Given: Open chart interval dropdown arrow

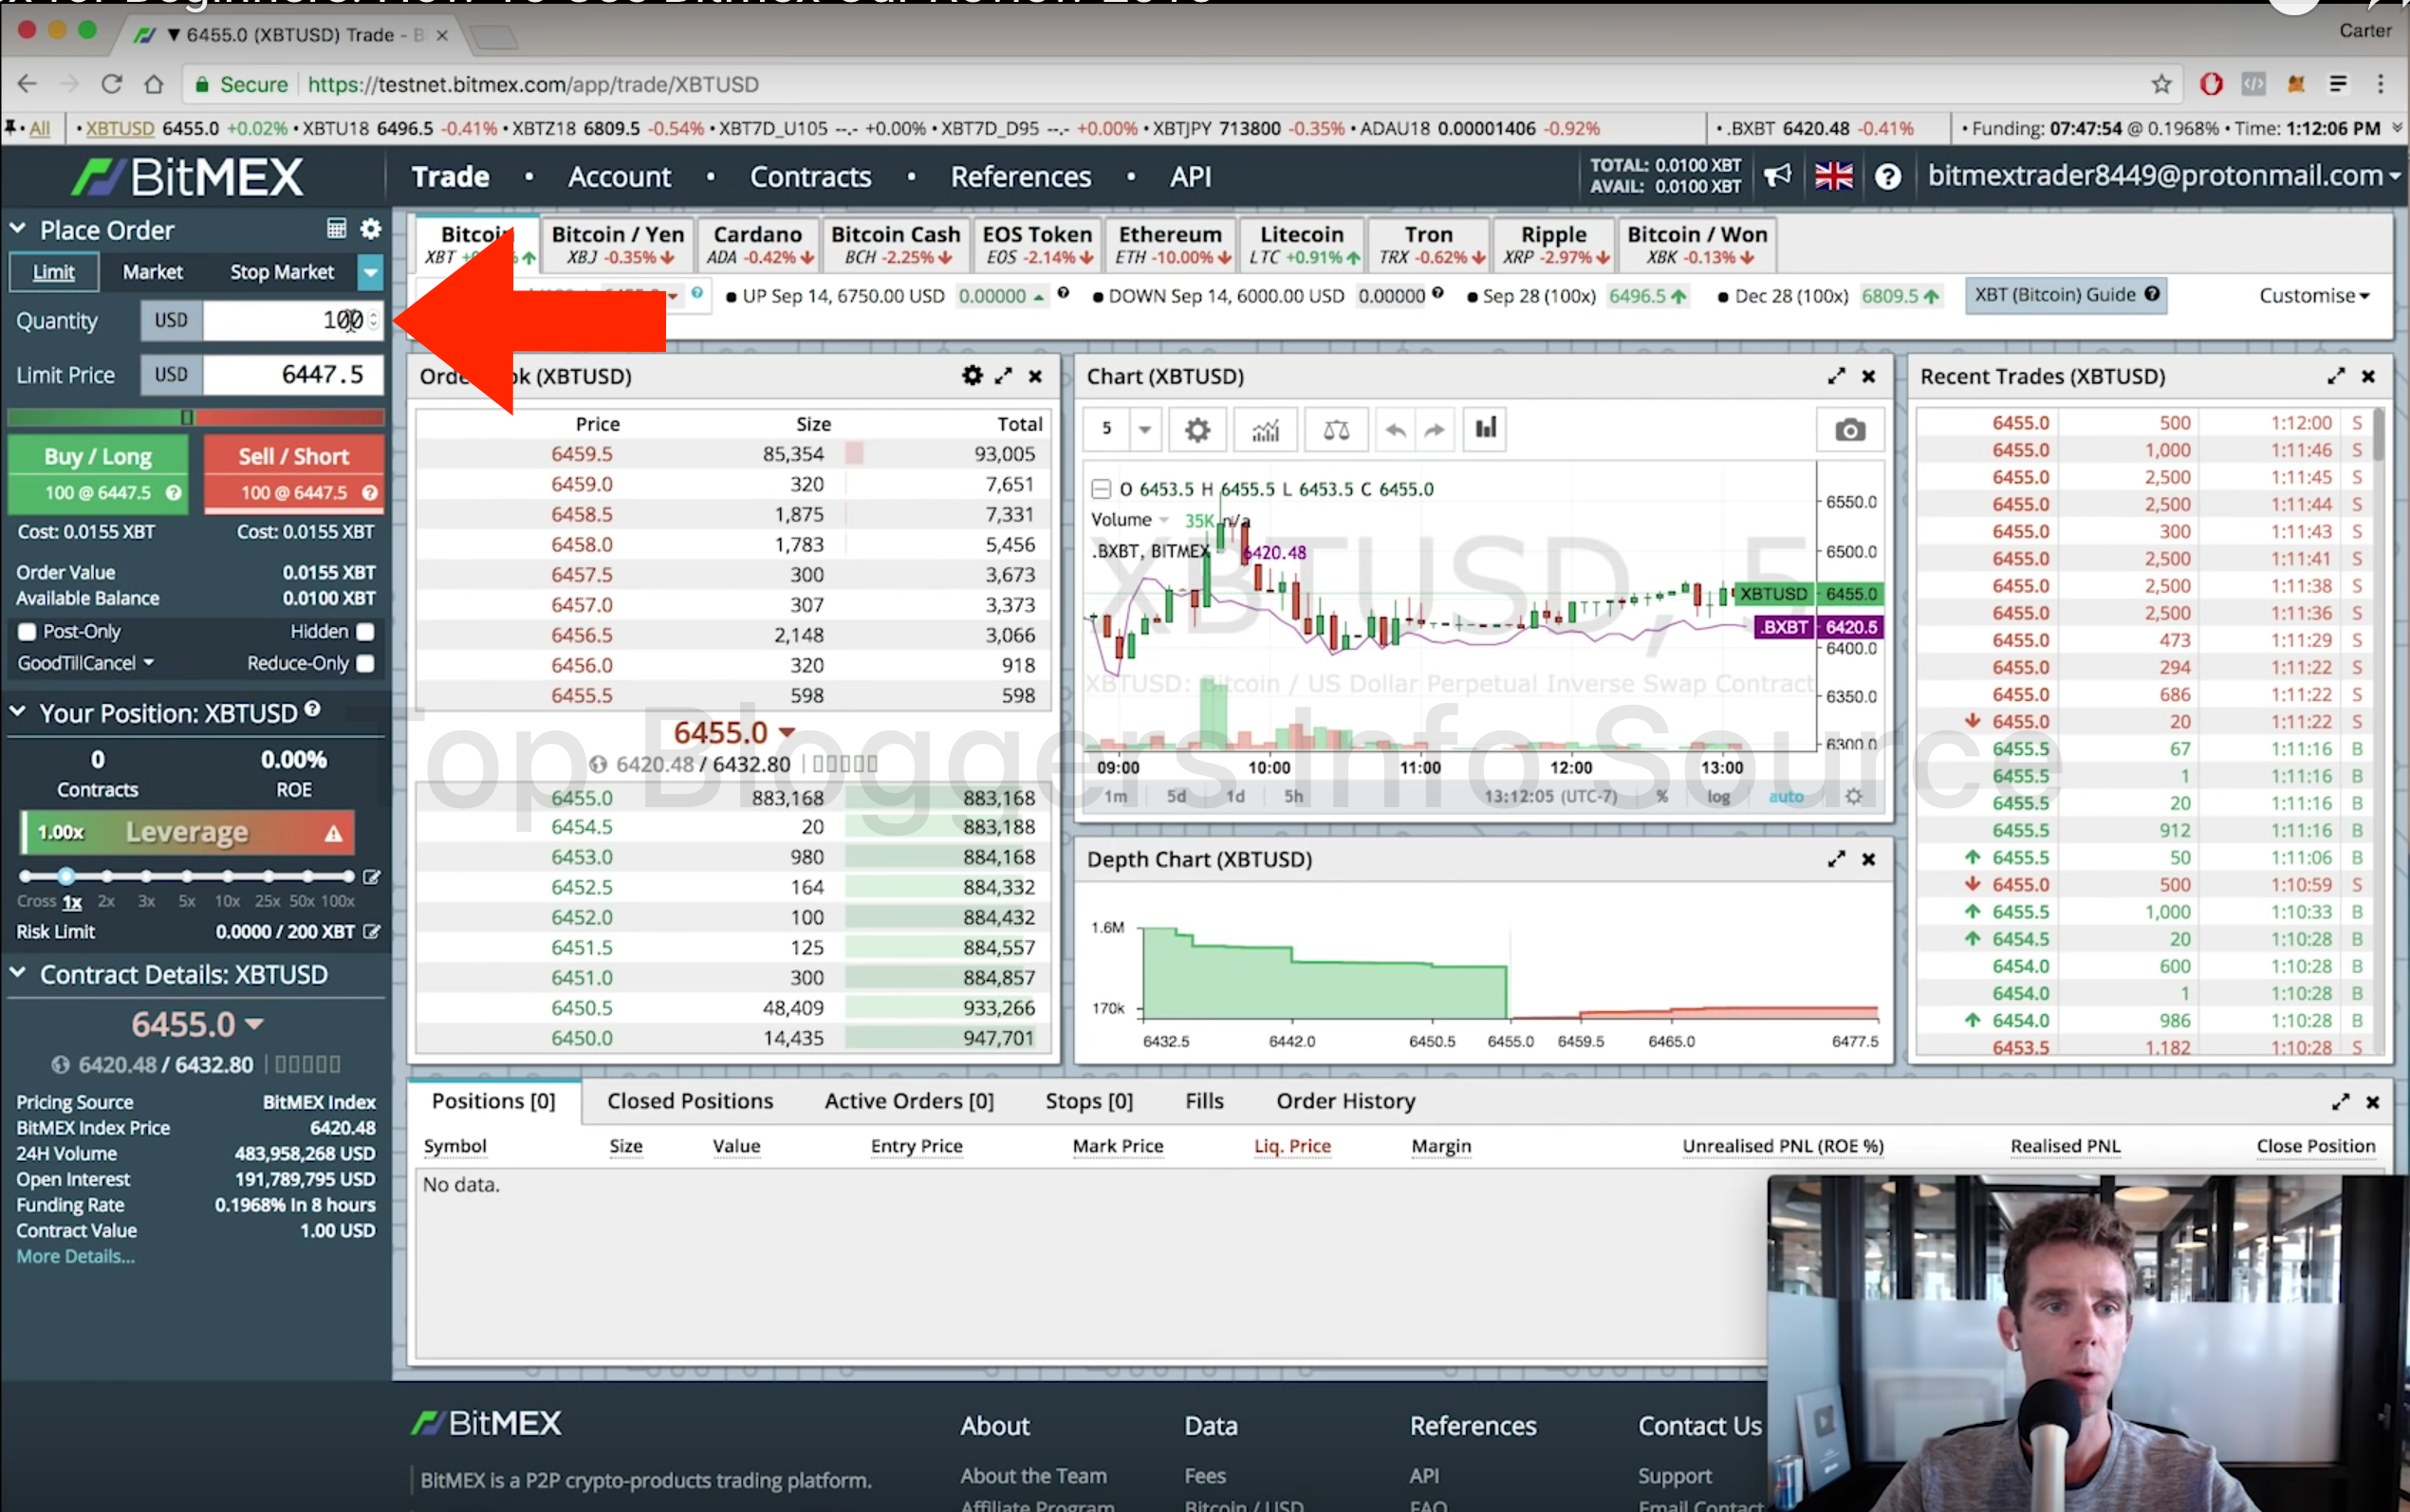Looking at the screenshot, I should pyautogui.click(x=1144, y=430).
